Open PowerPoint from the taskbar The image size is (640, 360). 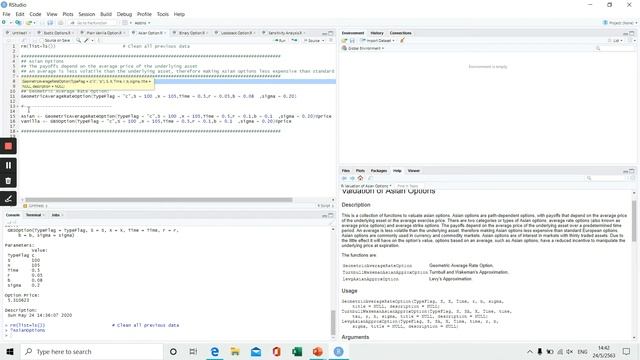tap(318, 351)
